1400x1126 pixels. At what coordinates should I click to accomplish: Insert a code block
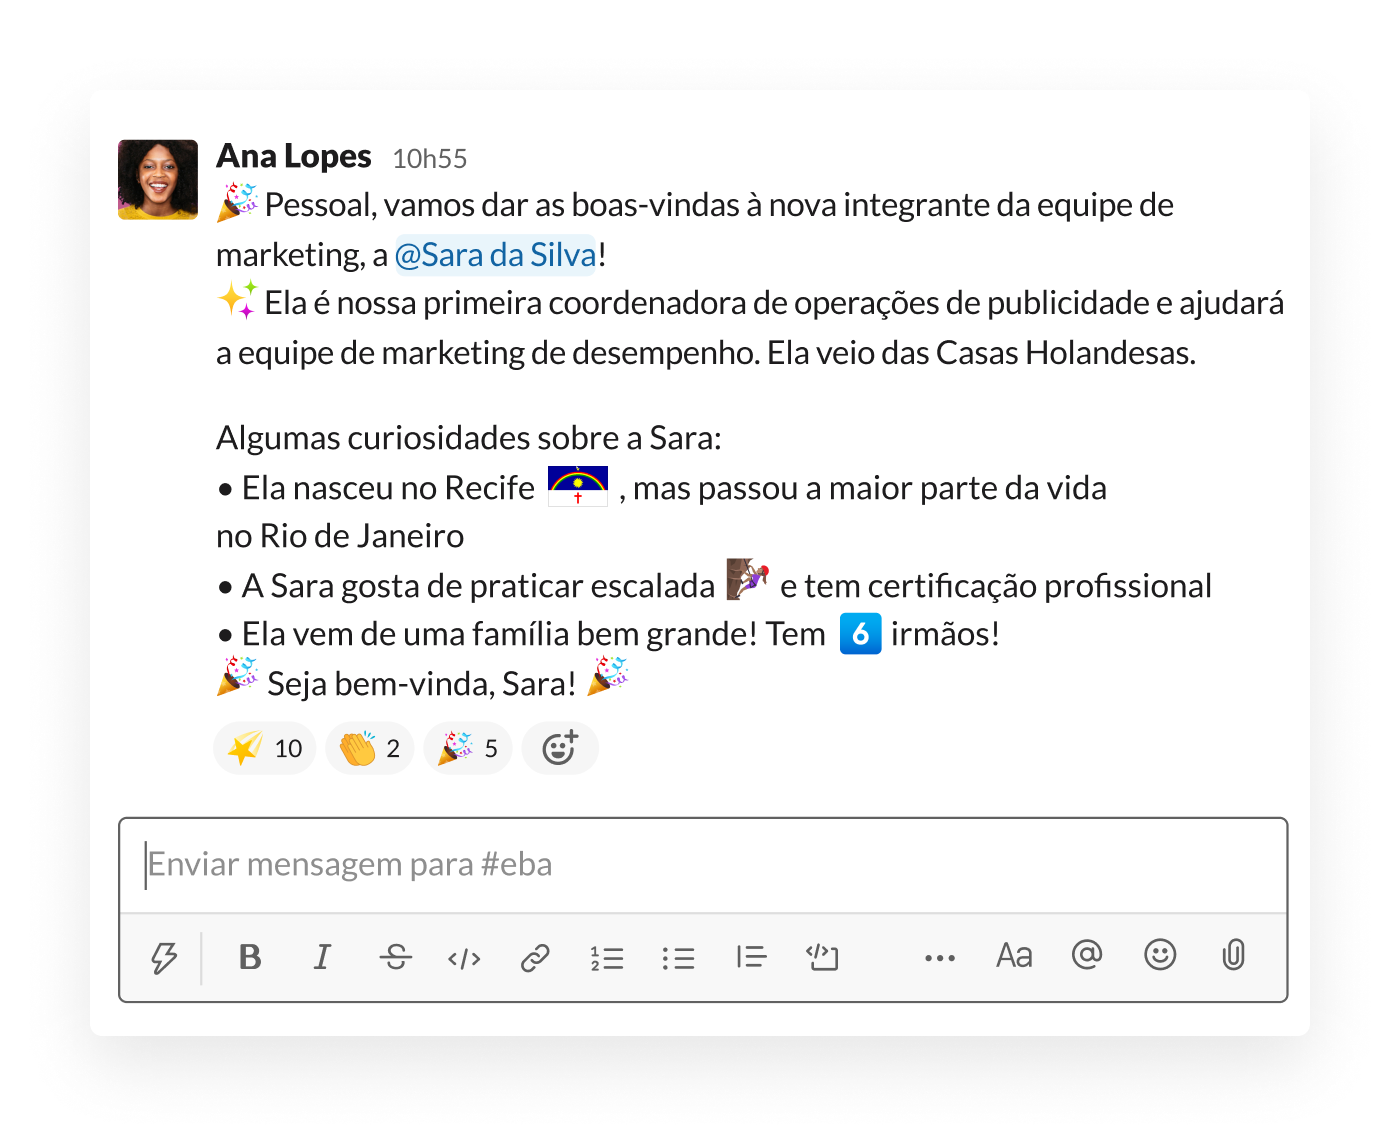(822, 958)
